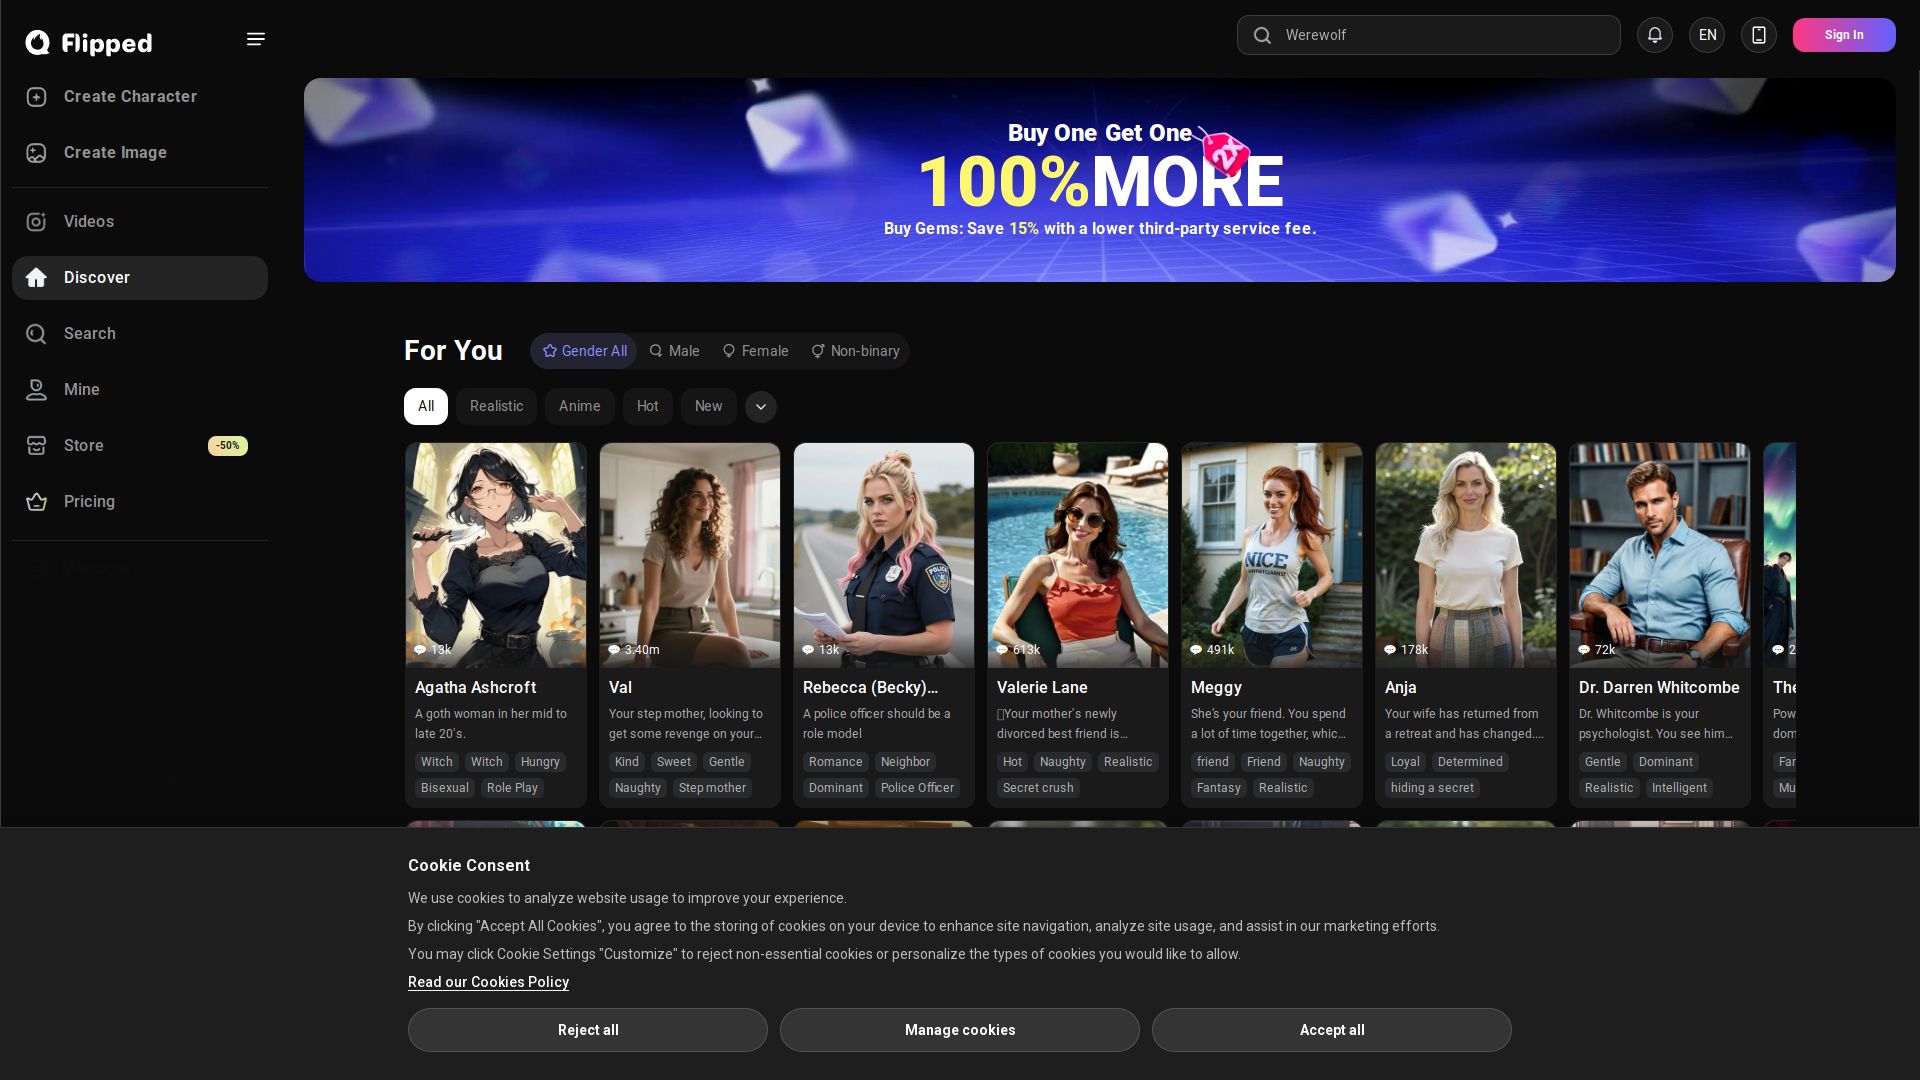Open the mobile app phone icon

pyautogui.click(x=1759, y=35)
